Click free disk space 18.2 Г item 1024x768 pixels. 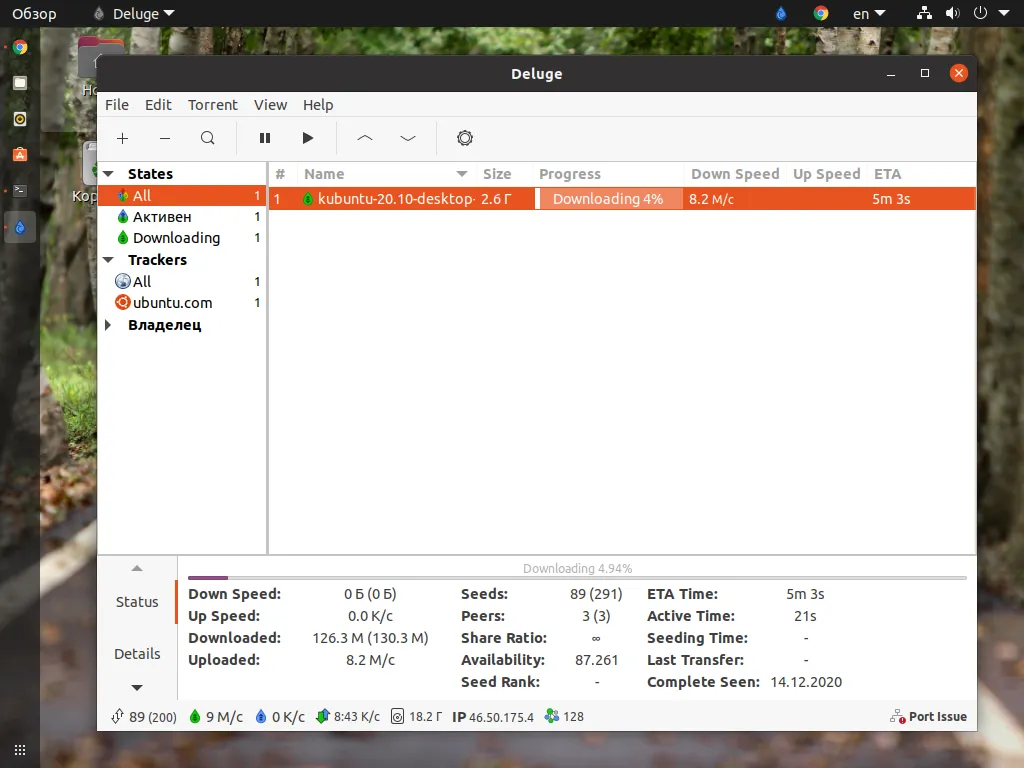pyautogui.click(x=417, y=716)
